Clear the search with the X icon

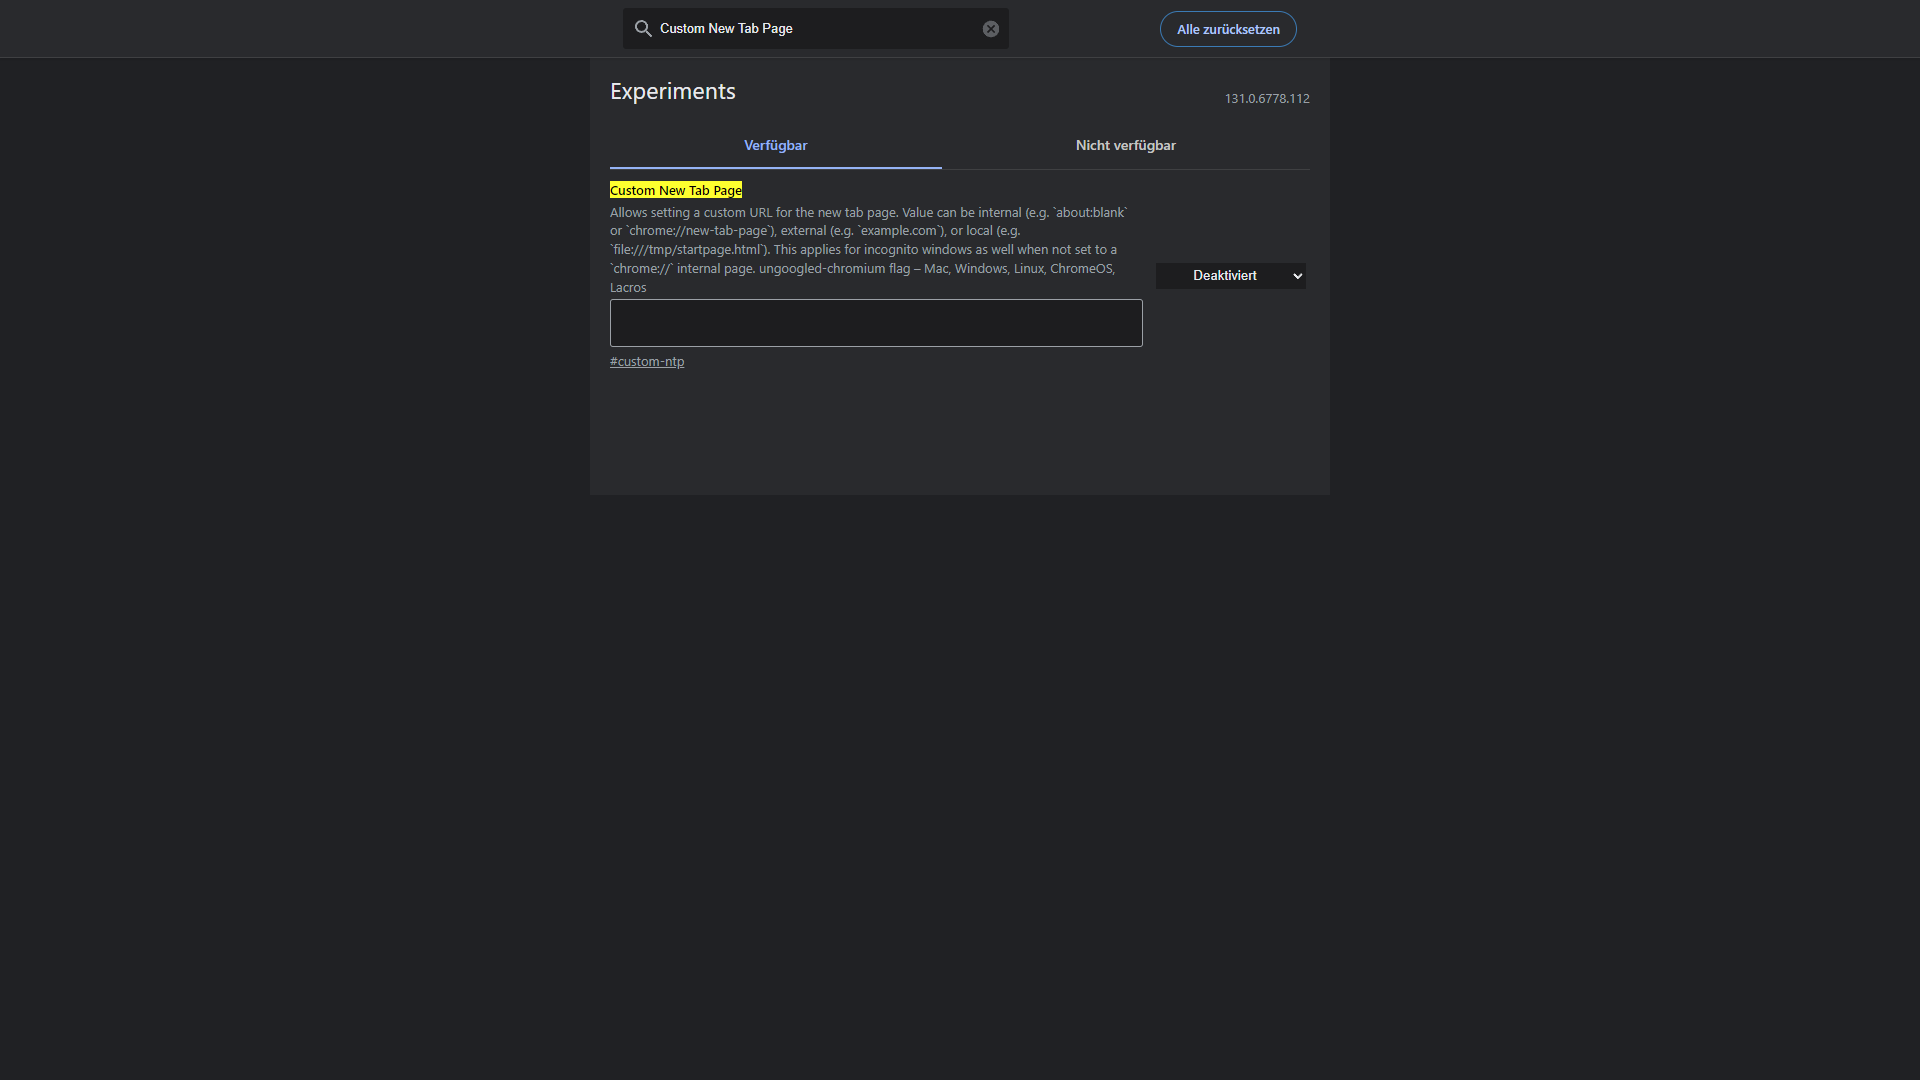(x=990, y=29)
